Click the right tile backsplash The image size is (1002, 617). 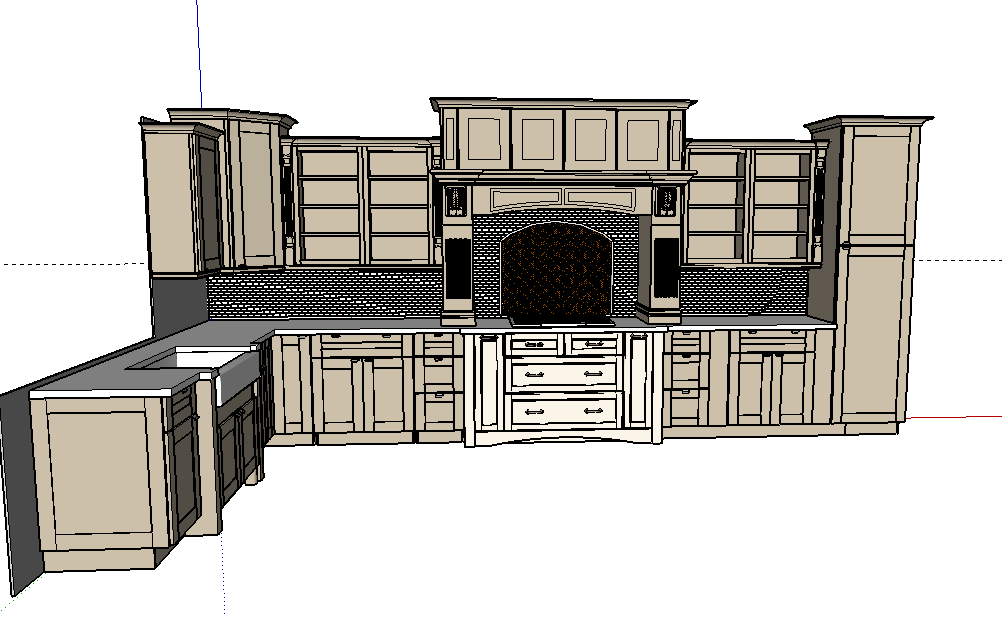[744, 291]
